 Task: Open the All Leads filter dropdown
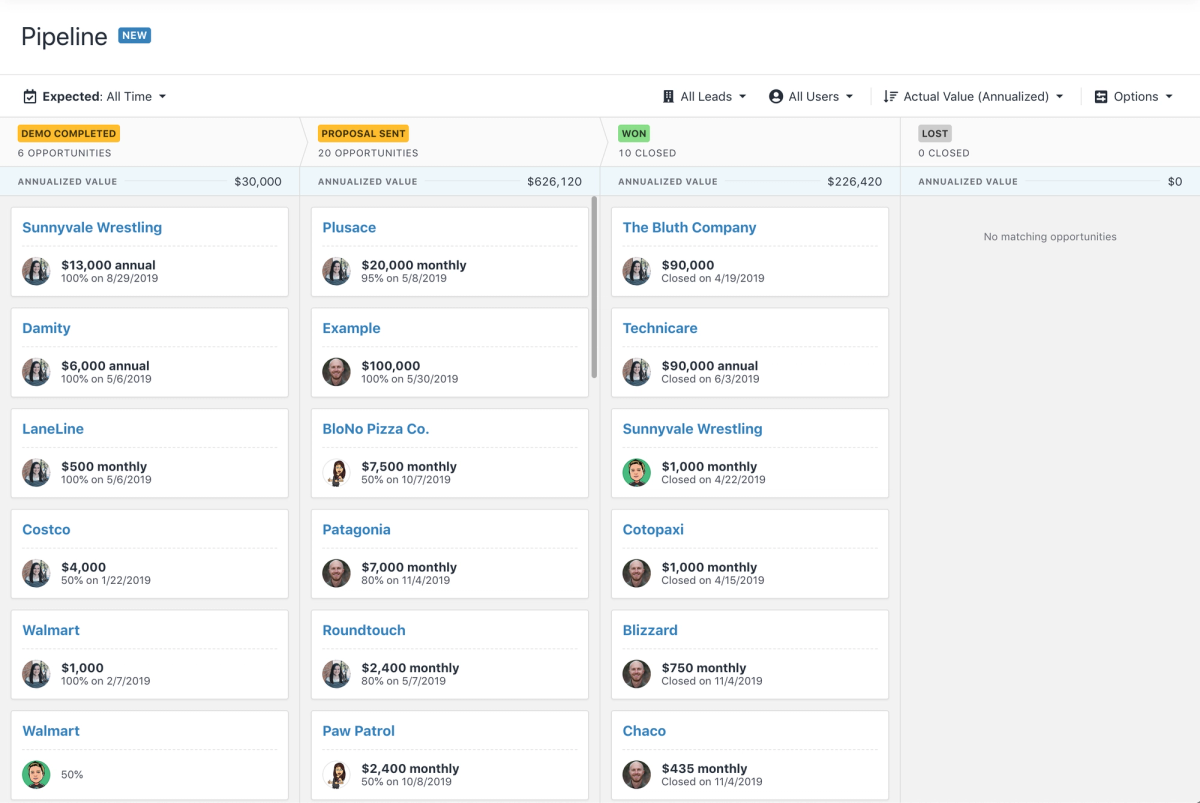click(x=705, y=97)
